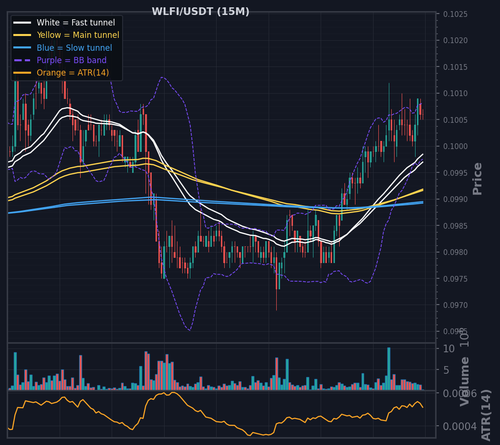Click the 0.1010 price axis label
Viewport: 500px width, 445px height.
click(x=455, y=93)
